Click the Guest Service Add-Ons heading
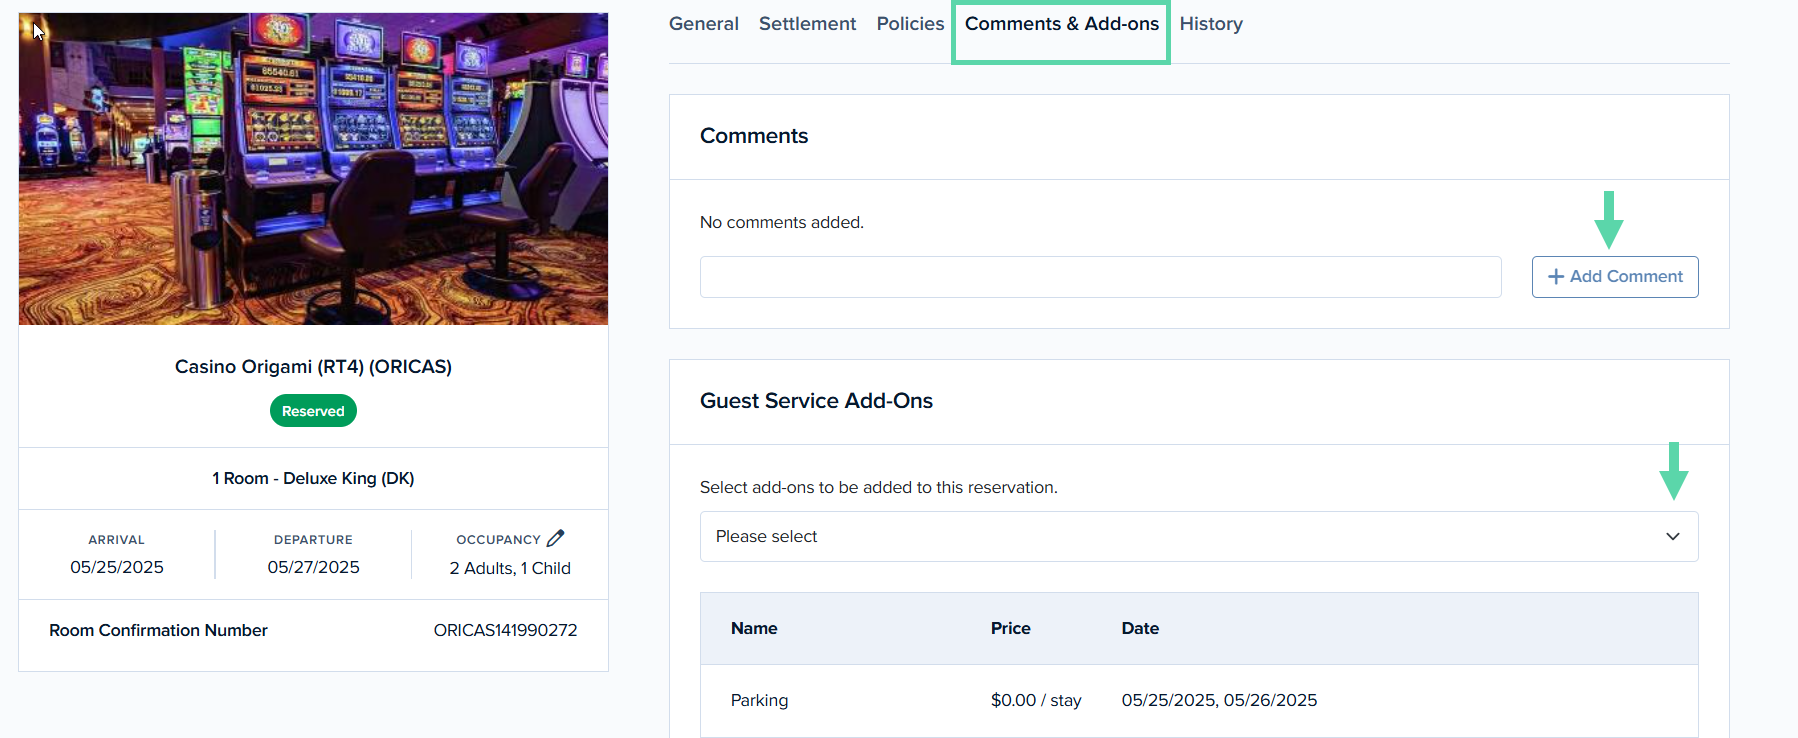 pos(816,401)
